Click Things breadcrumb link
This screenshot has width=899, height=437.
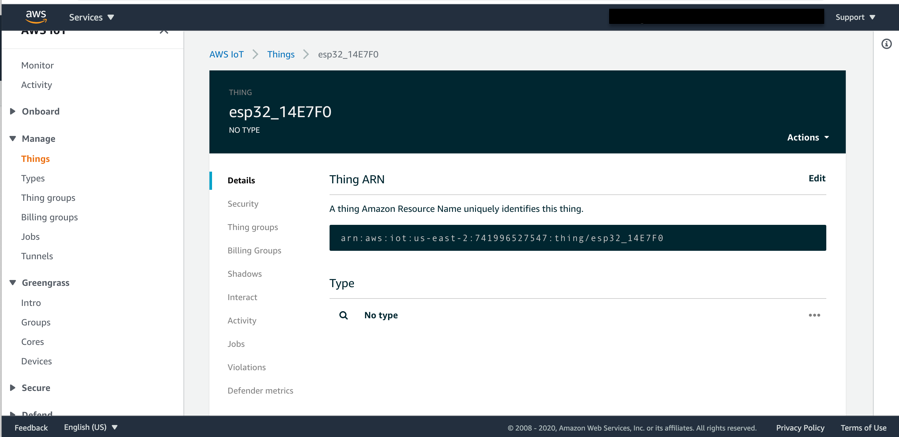[281, 54]
